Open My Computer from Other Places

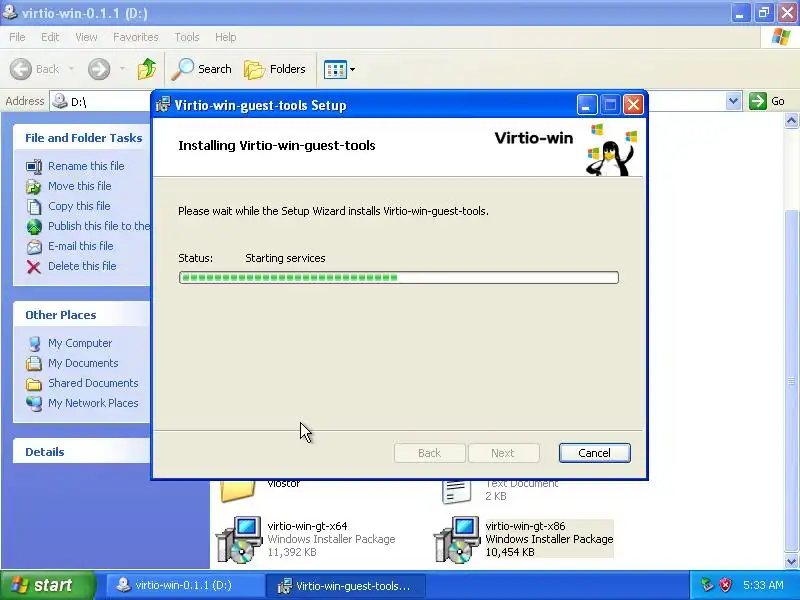click(x=80, y=343)
